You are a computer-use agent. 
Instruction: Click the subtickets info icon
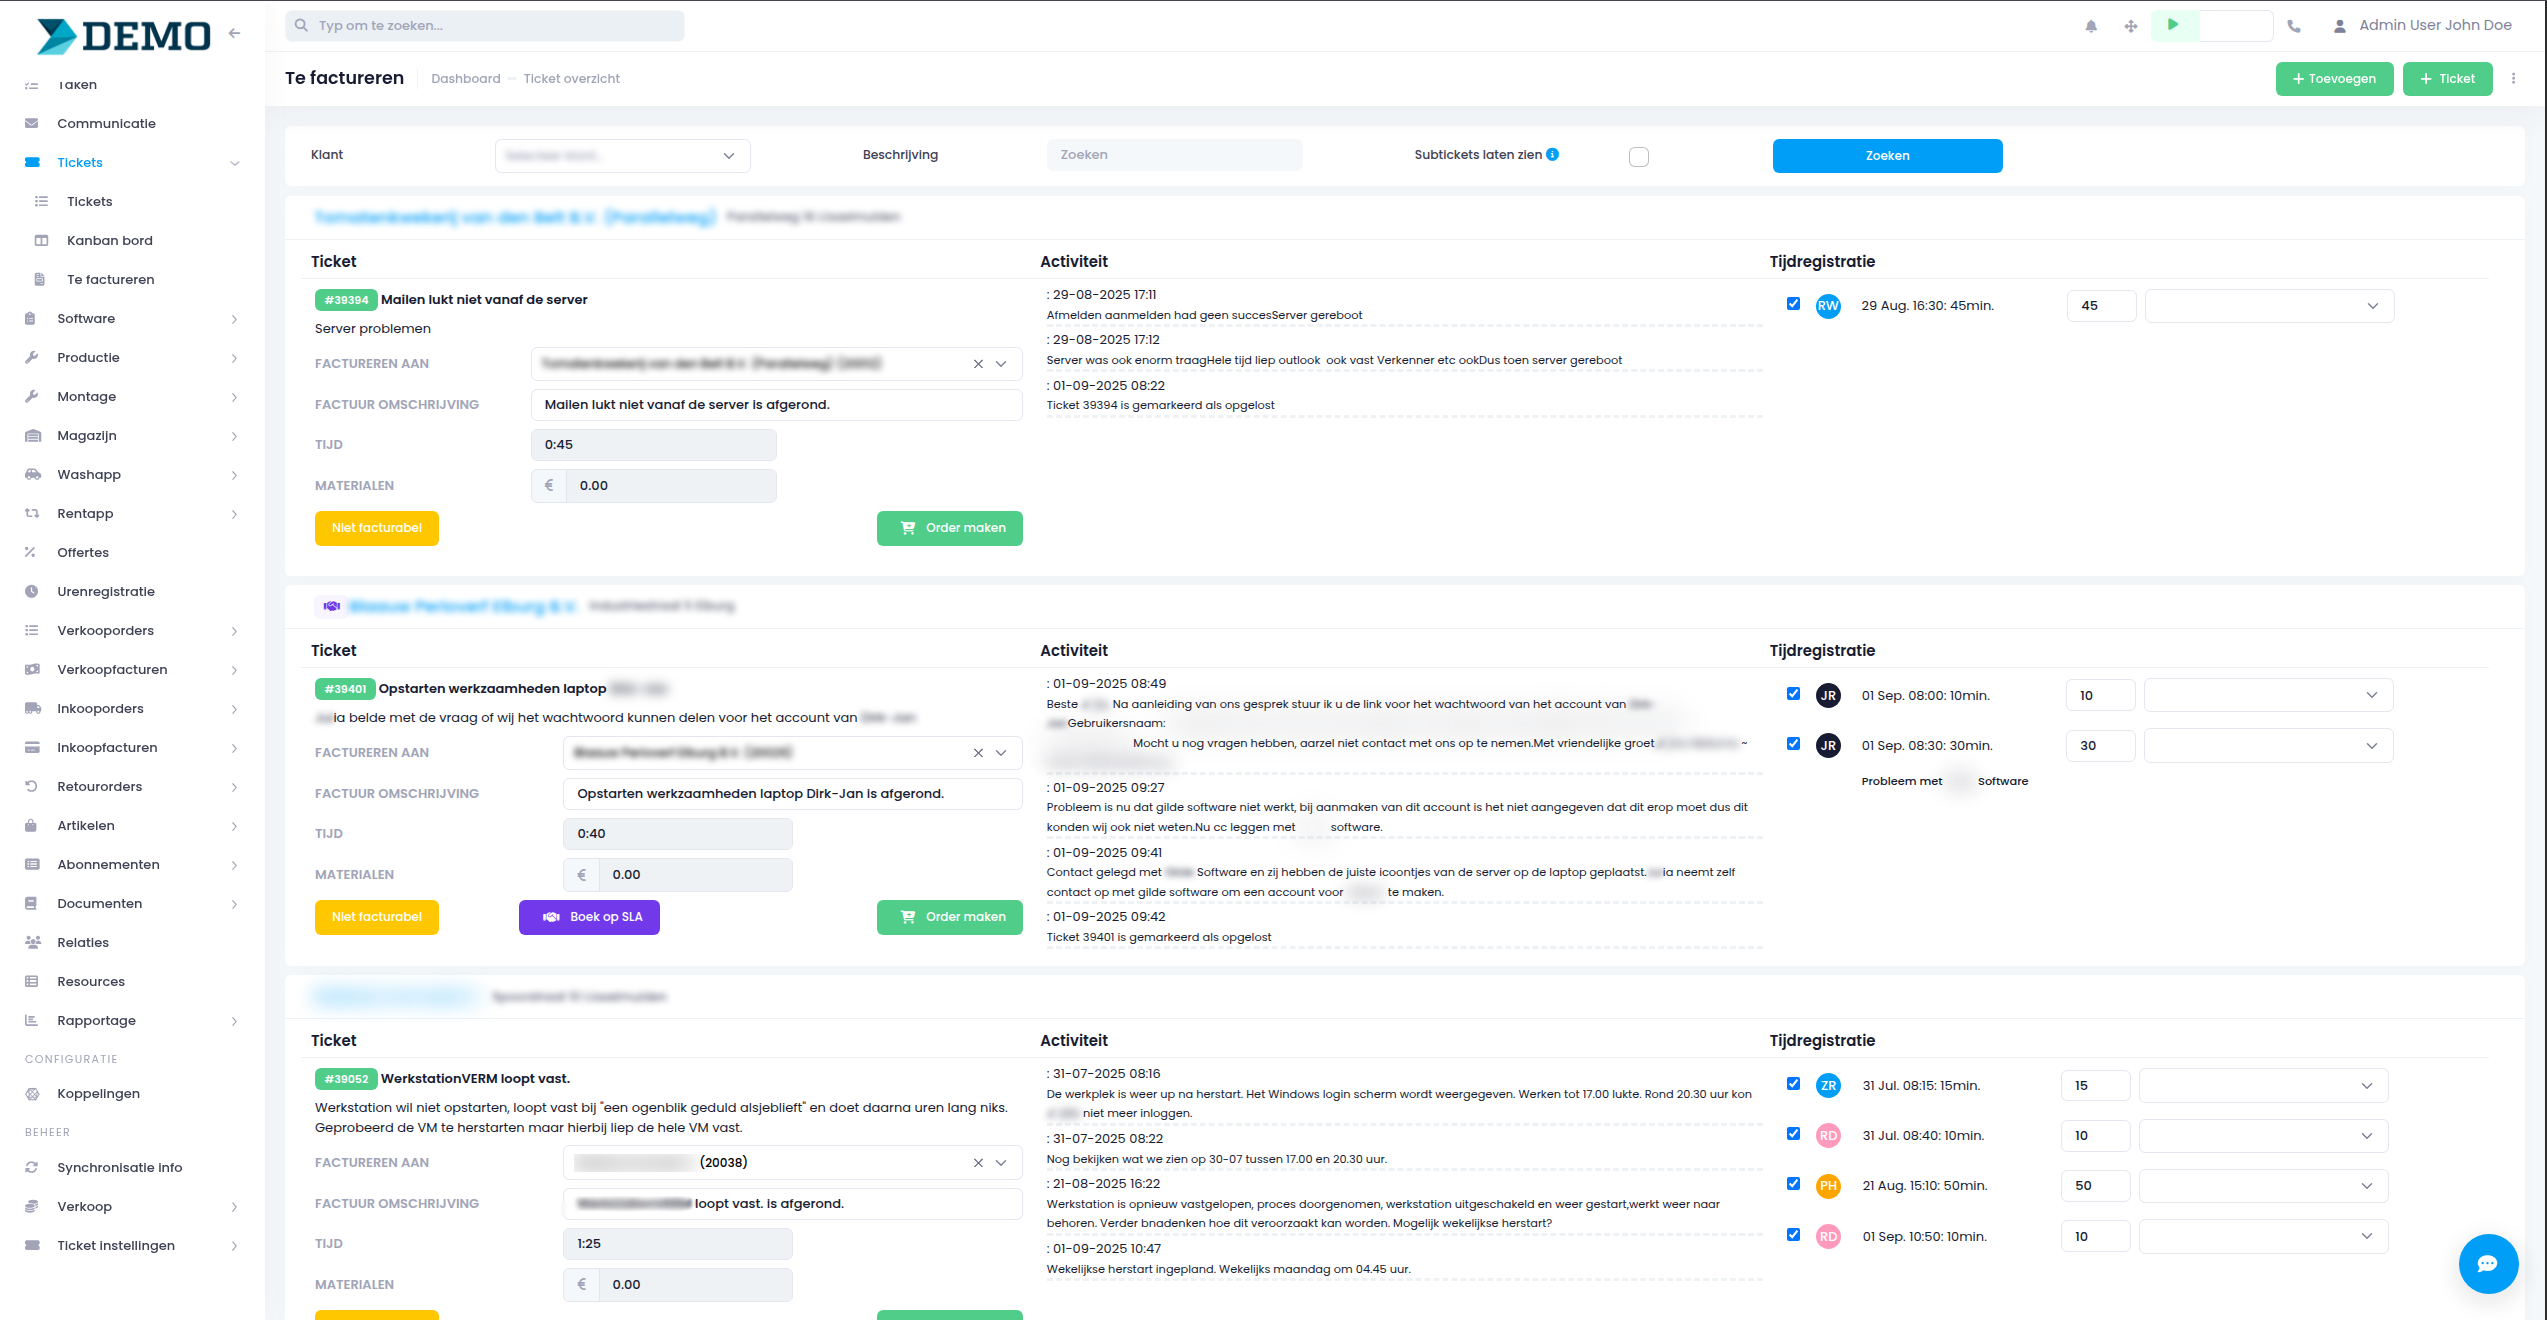point(1552,154)
